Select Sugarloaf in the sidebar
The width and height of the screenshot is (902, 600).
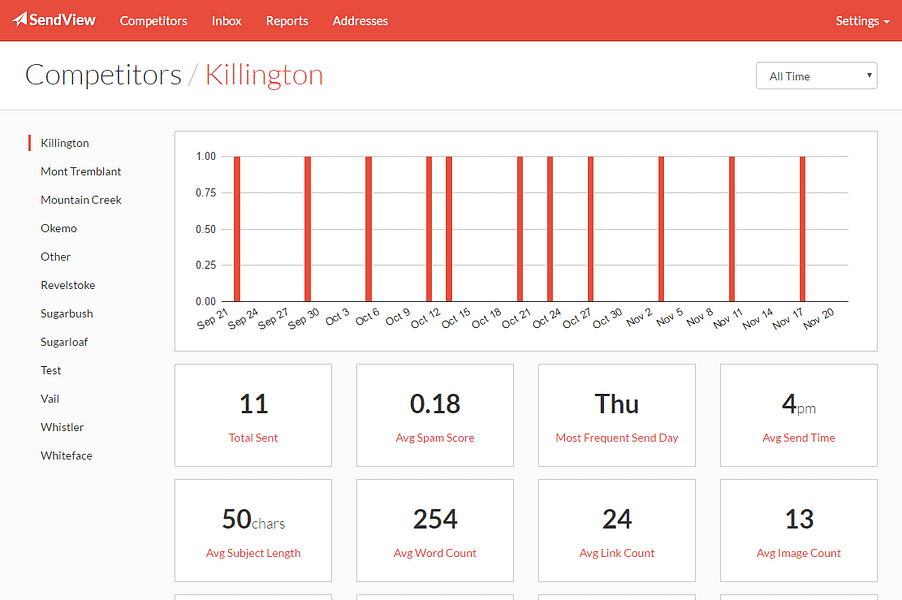pos(64,342)
